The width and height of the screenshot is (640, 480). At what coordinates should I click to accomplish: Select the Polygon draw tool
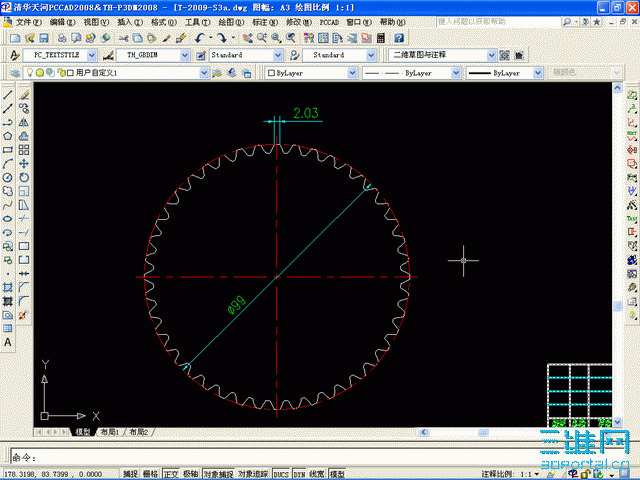click(x=8, y=136)
